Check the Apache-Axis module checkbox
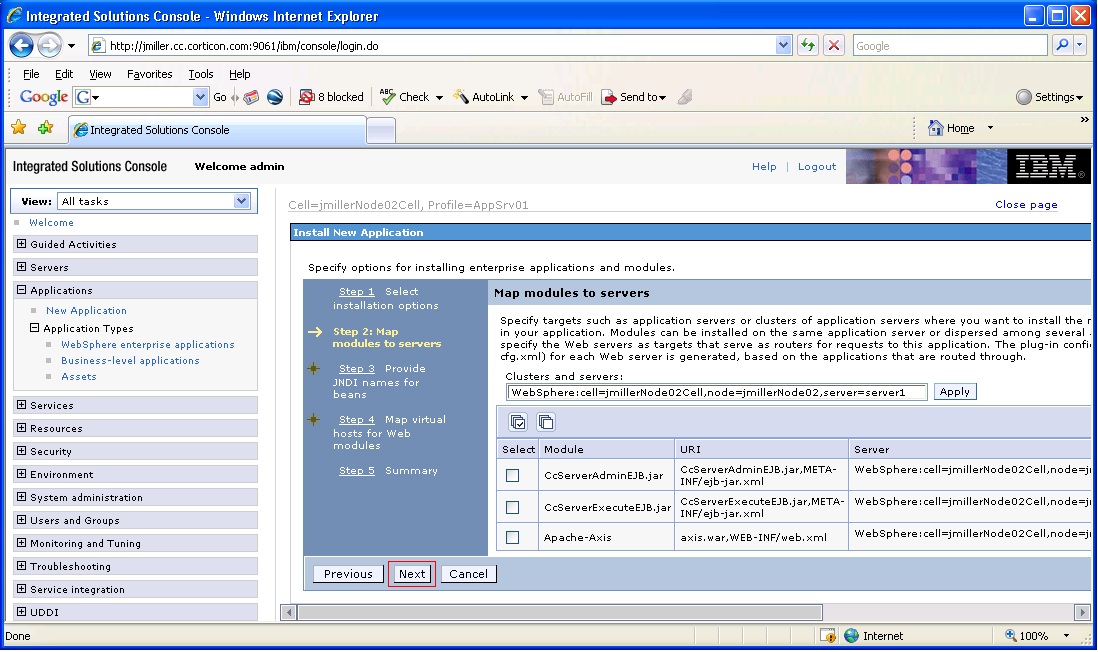Viewport: 1098px width, 652px height. tap(513, 537)
